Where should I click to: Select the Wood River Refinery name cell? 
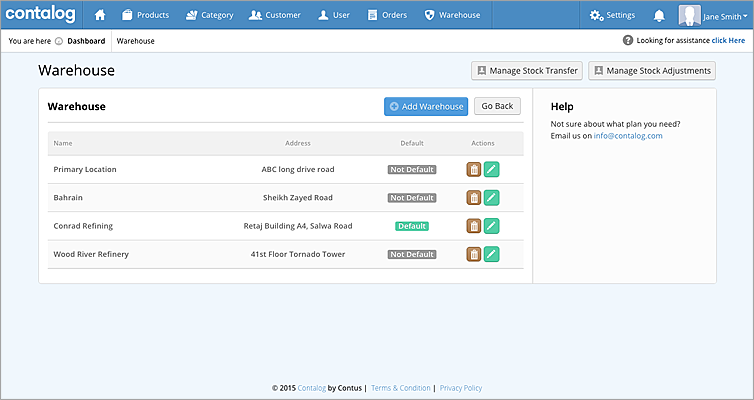(91, 254)
